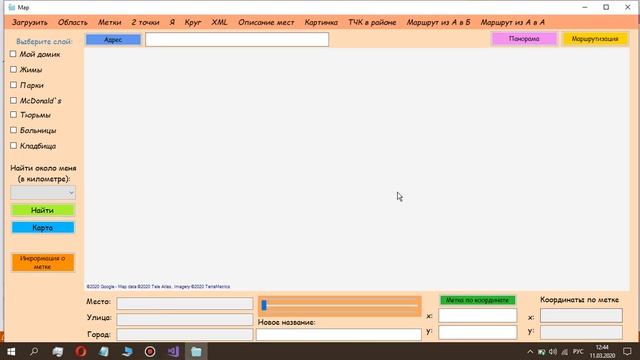Viewport: 640px width, 360px height.
Task: Open the File Explorer folder taskbar icon
Action: (x=196, y=351)
